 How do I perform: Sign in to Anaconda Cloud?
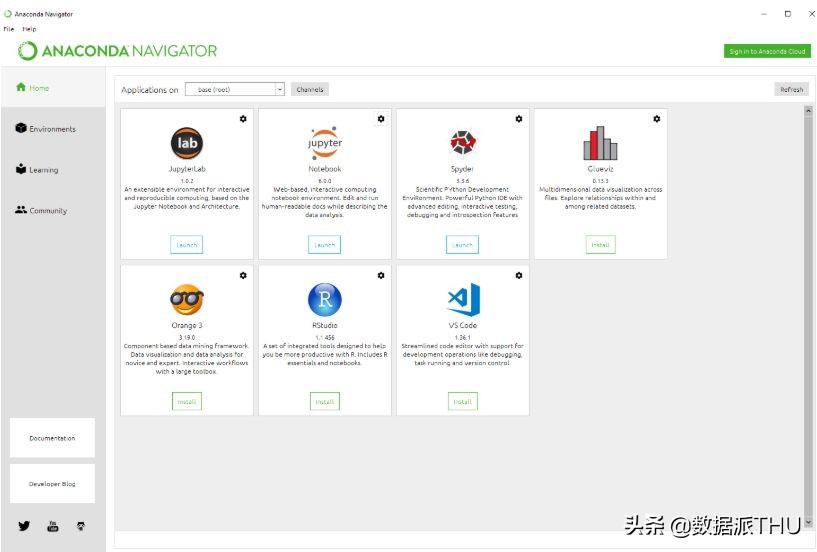click(x=767, y=51)
